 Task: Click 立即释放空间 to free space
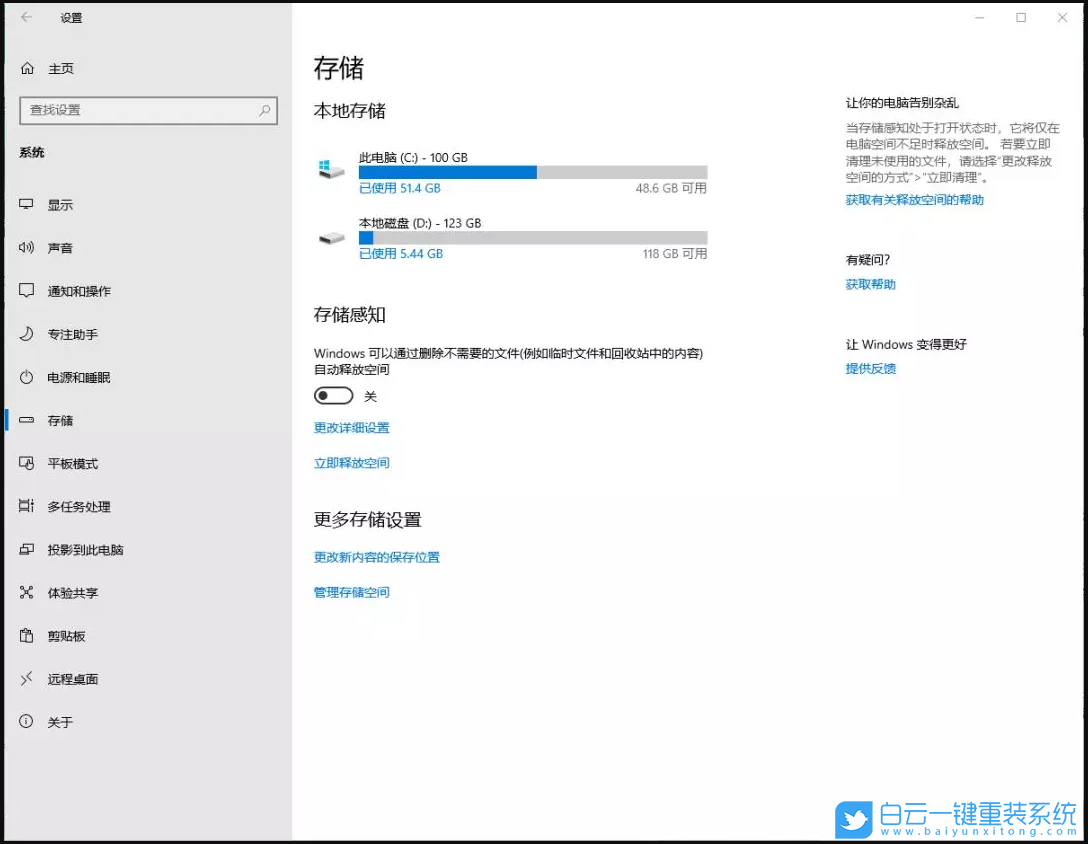tap(351, 462)
